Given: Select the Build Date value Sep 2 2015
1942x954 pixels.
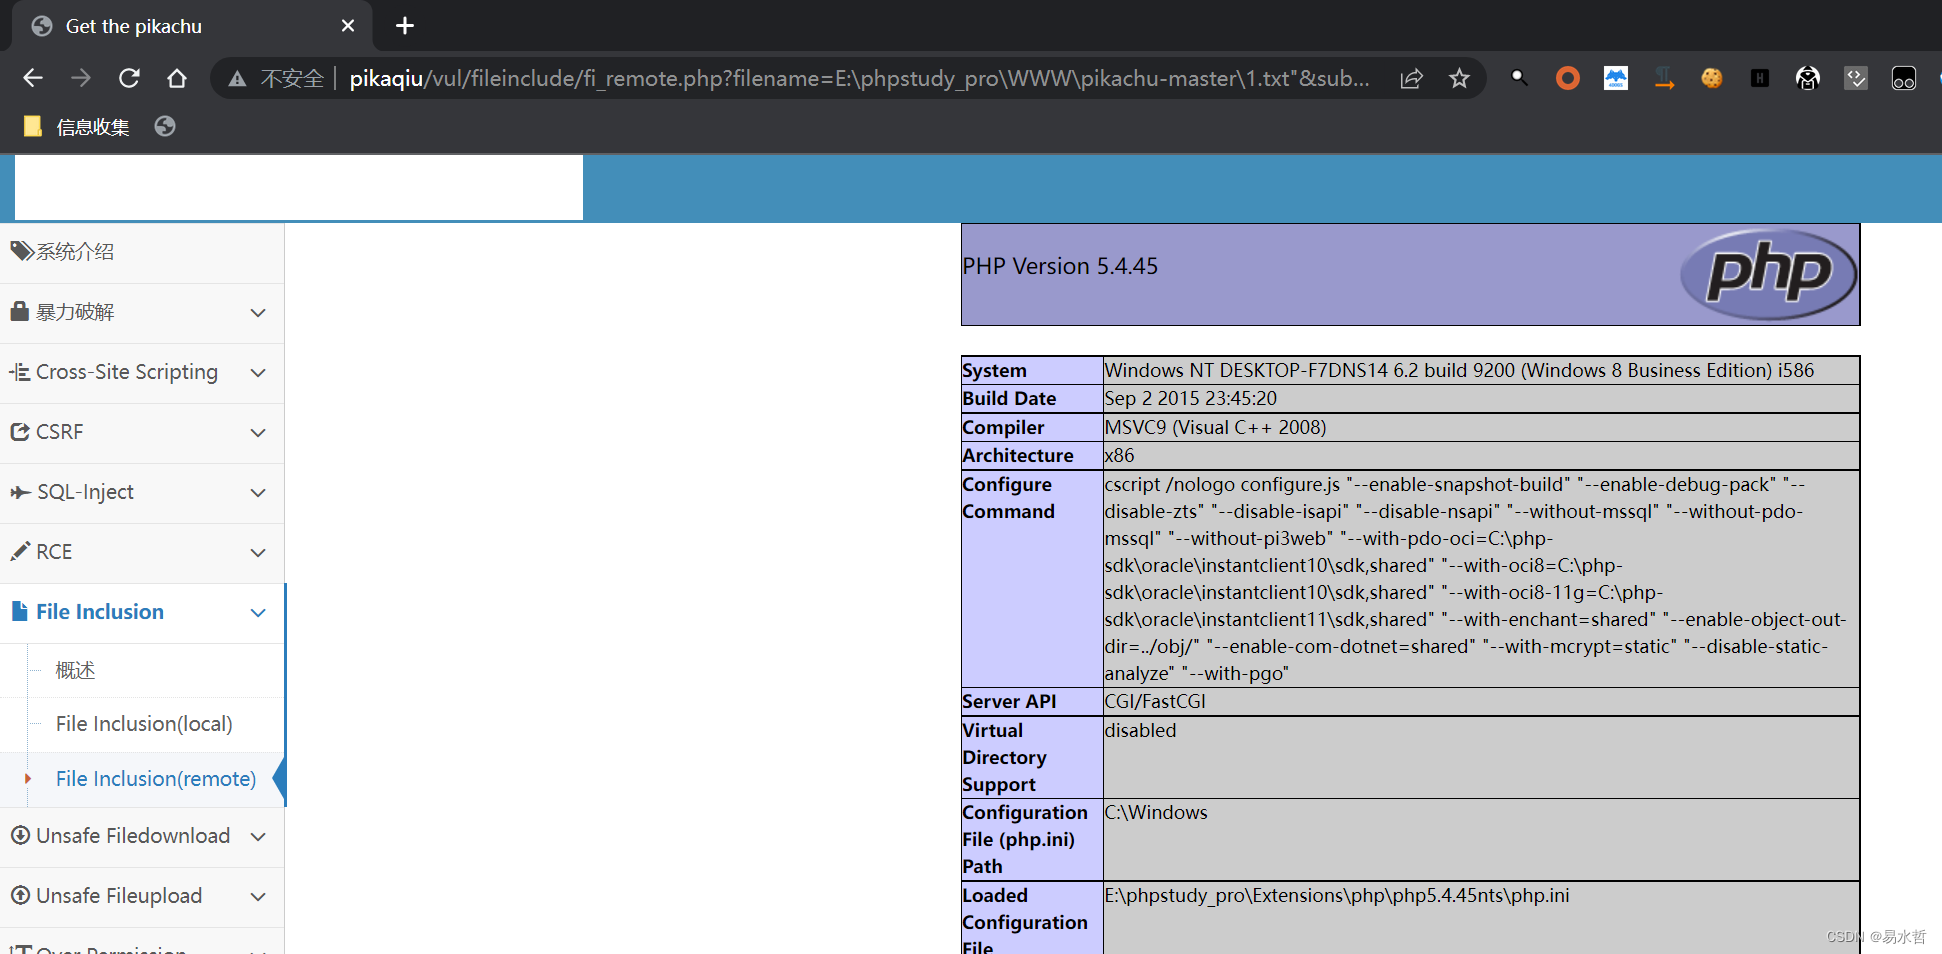Looking at the screenshot, I should [1190, 398].
